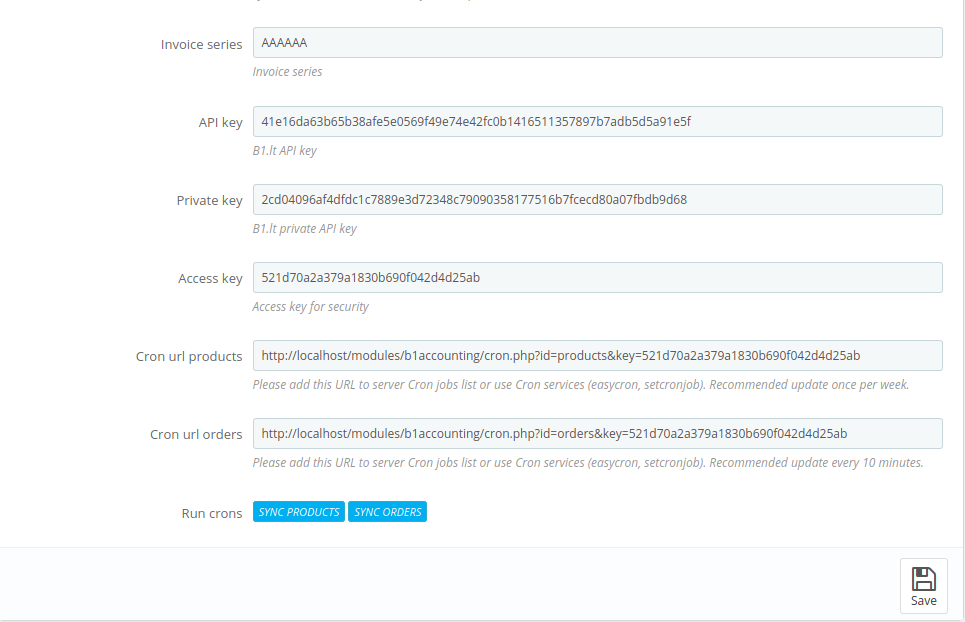
Task: Select the Private key input box
Action: tap(597, 200)
